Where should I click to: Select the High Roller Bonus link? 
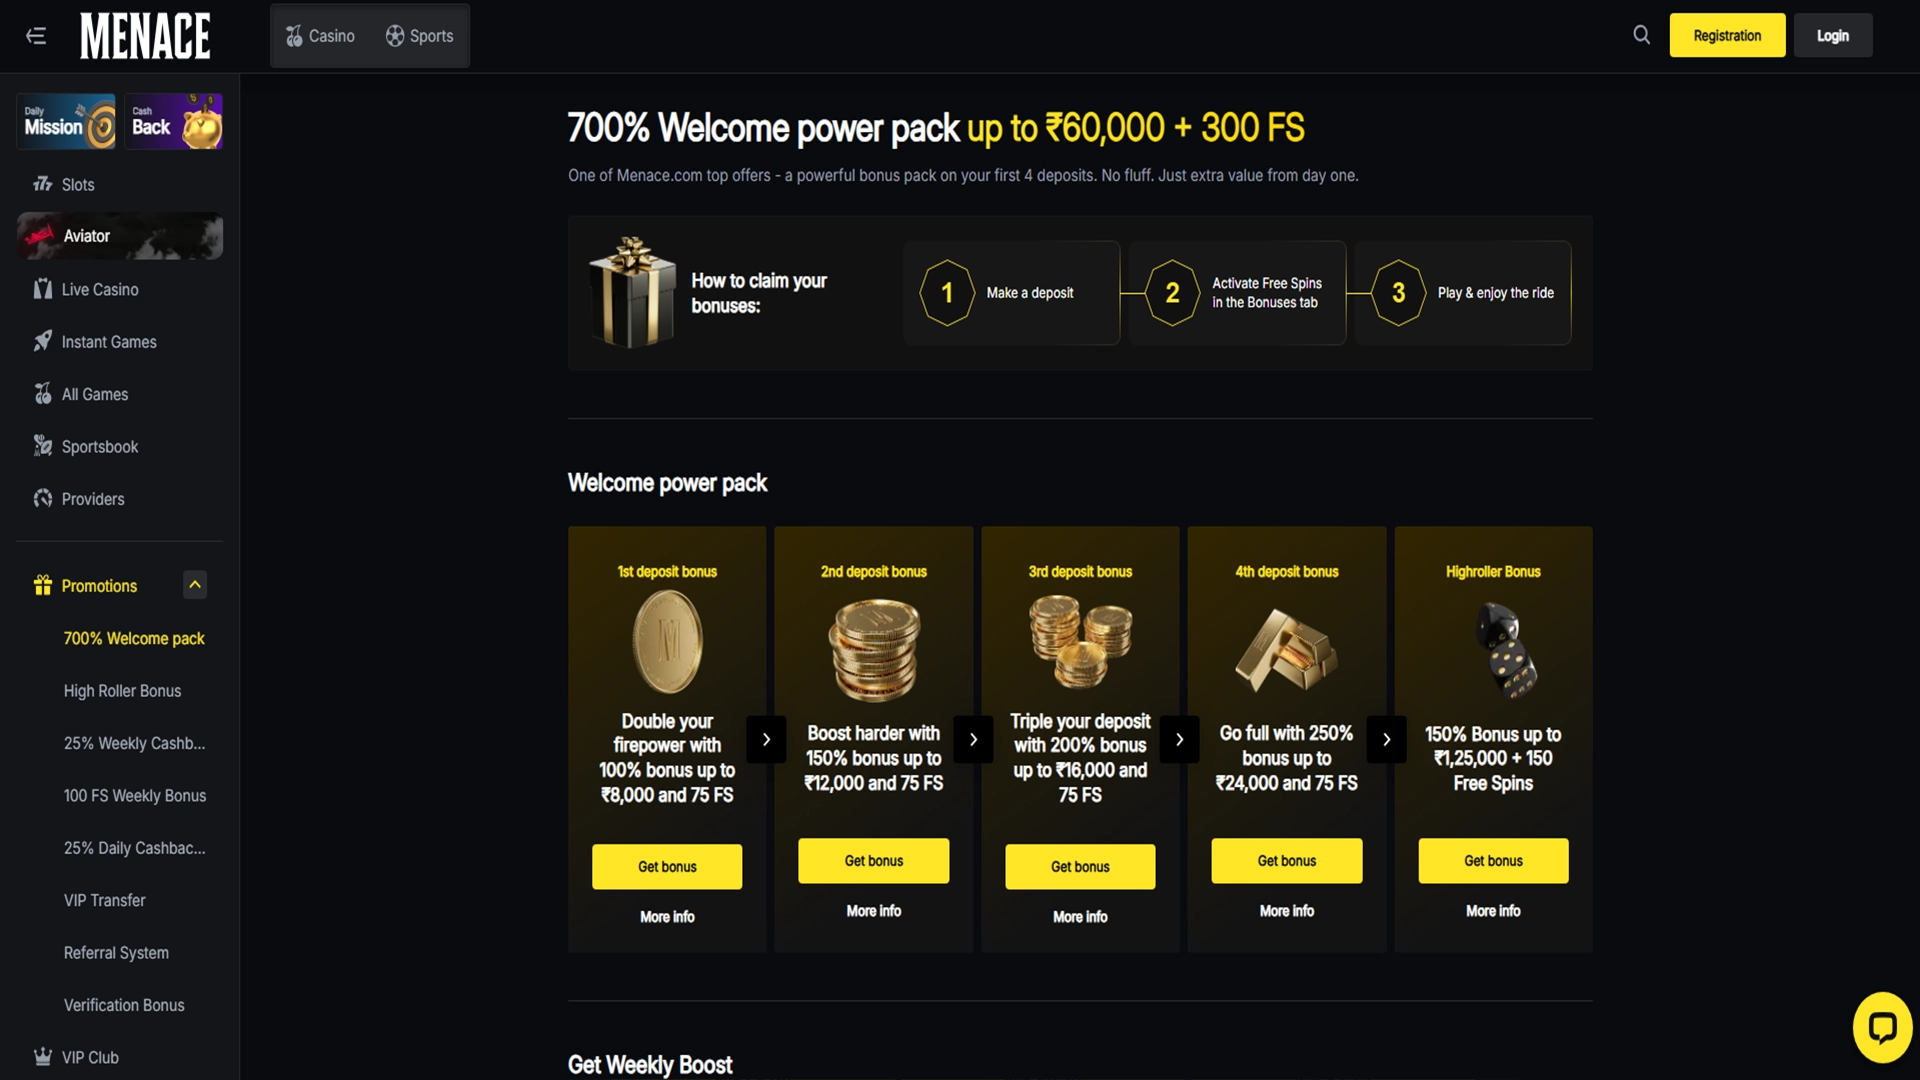coord(122,690)
